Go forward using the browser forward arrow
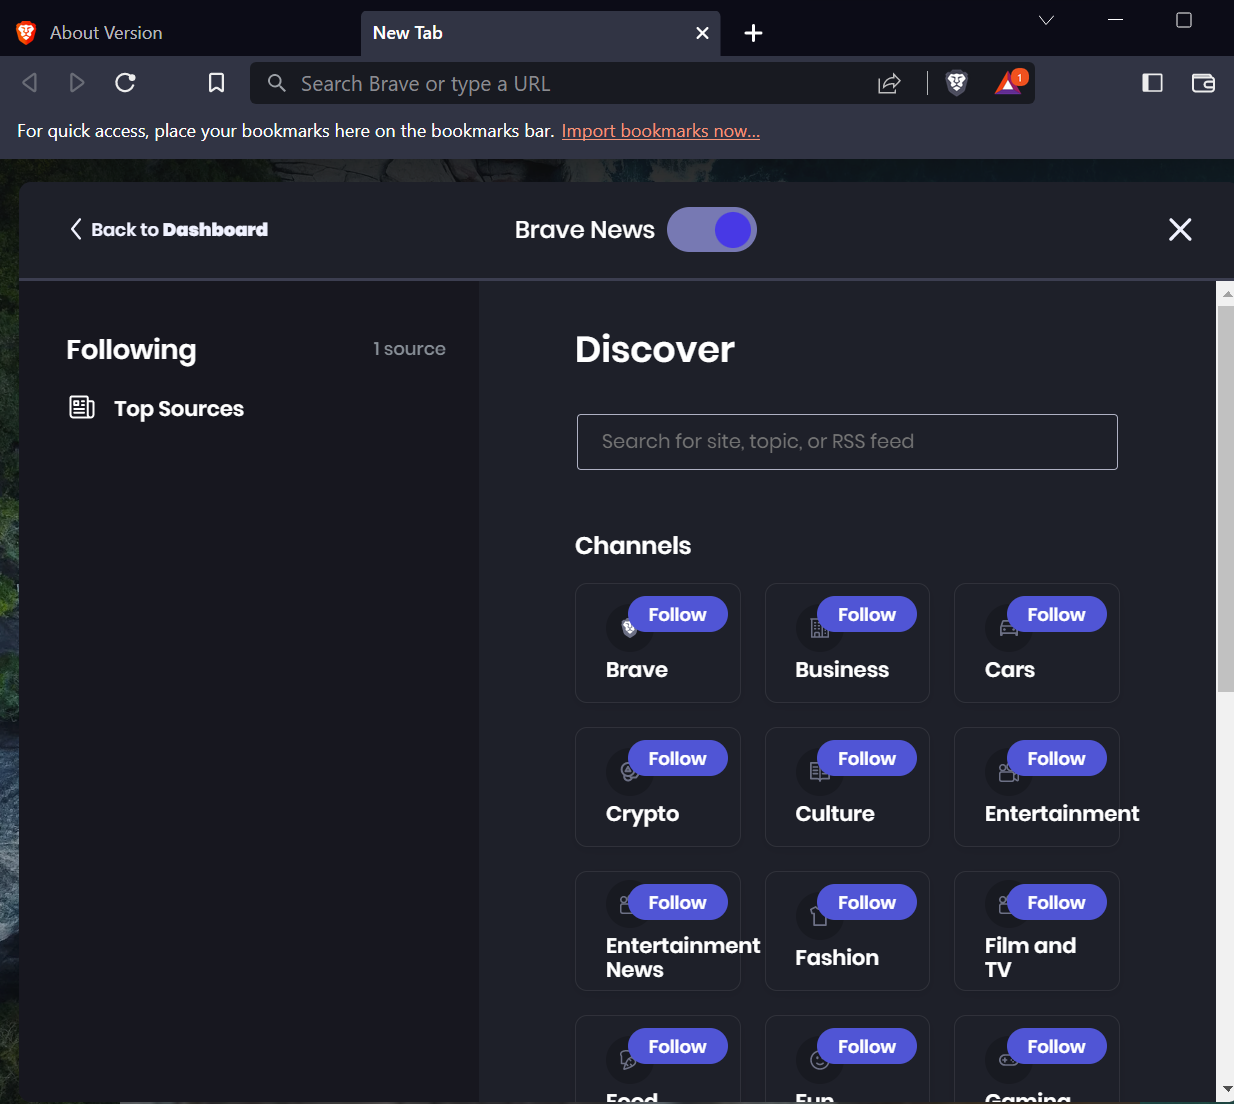The width and height of the screenshot is (1234, 1104). tap(77, 83)
